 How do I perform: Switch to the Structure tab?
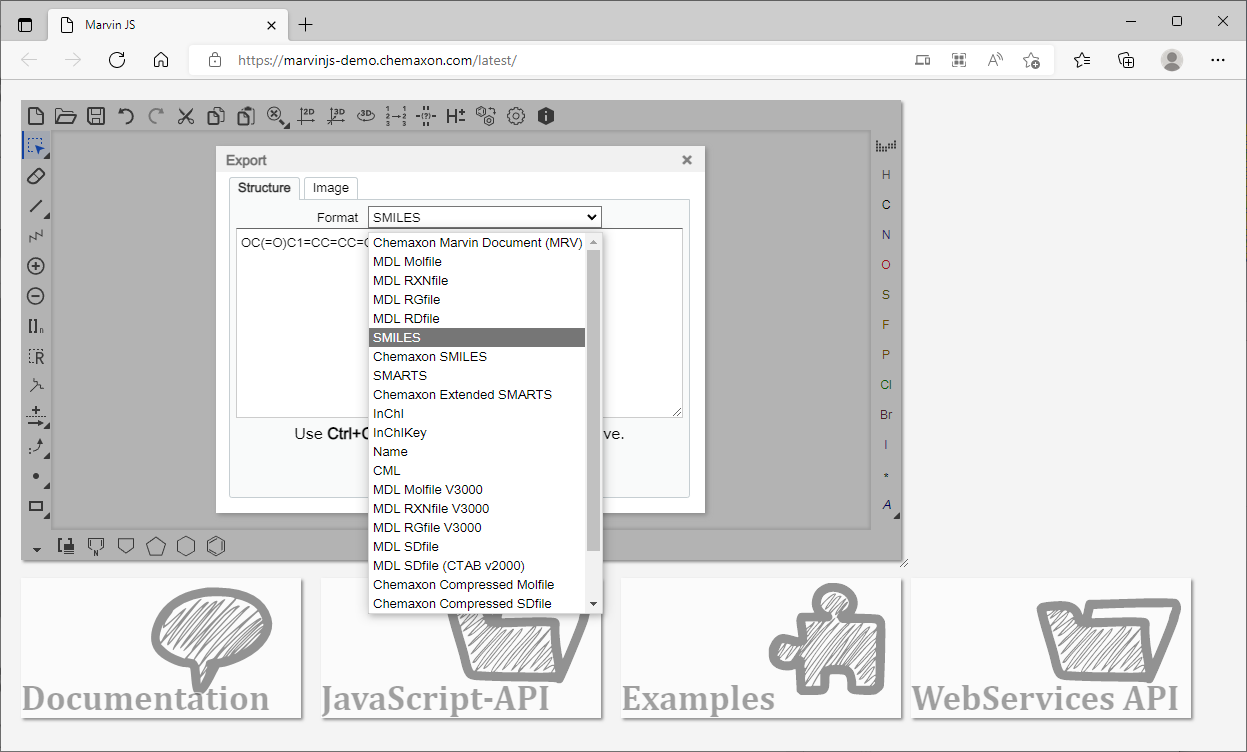(x=264, y=188)
